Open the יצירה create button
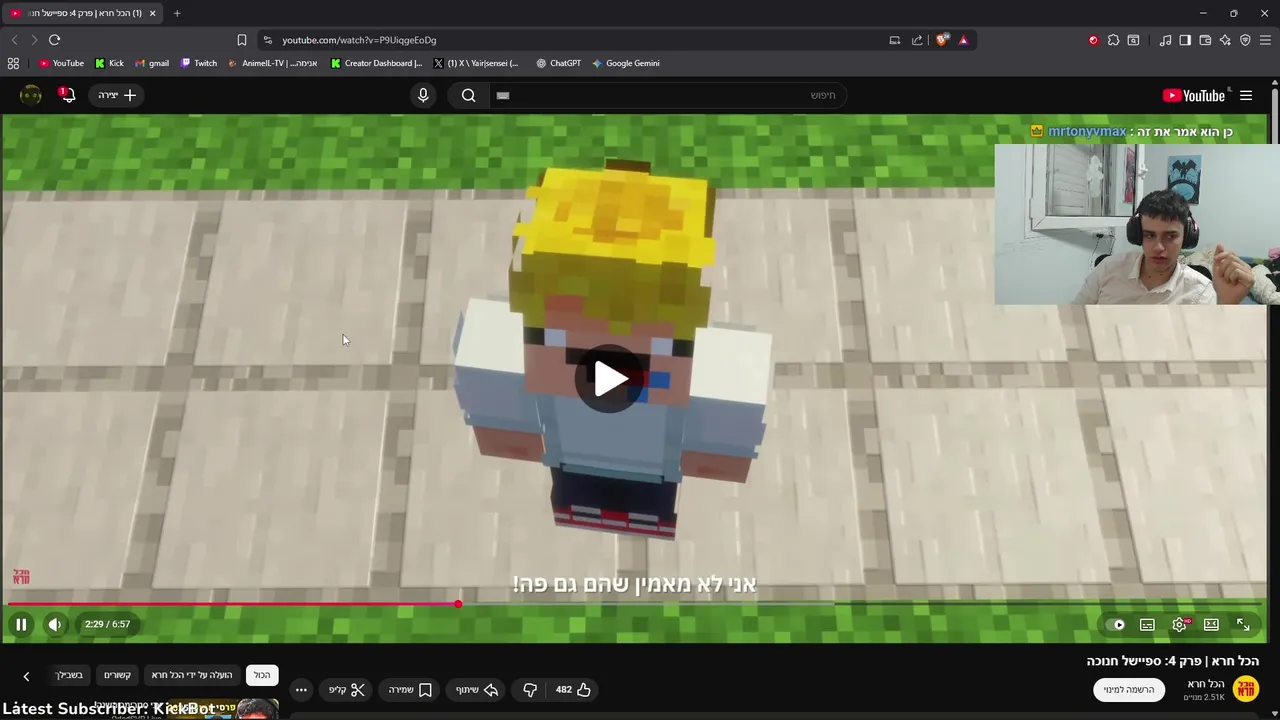Image resolution: width=1280 pixels, height=720 pixels. 117,95
